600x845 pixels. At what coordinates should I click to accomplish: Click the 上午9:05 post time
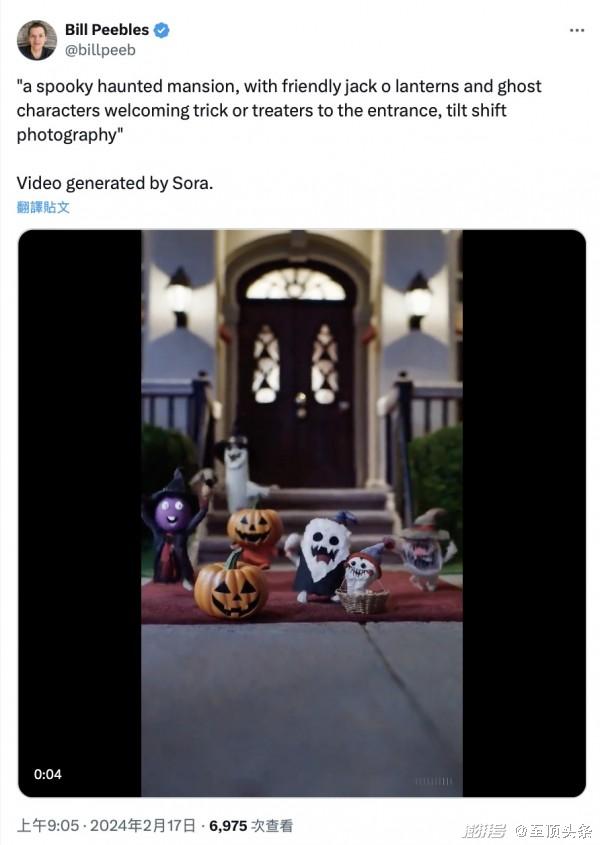pos(47,826)
